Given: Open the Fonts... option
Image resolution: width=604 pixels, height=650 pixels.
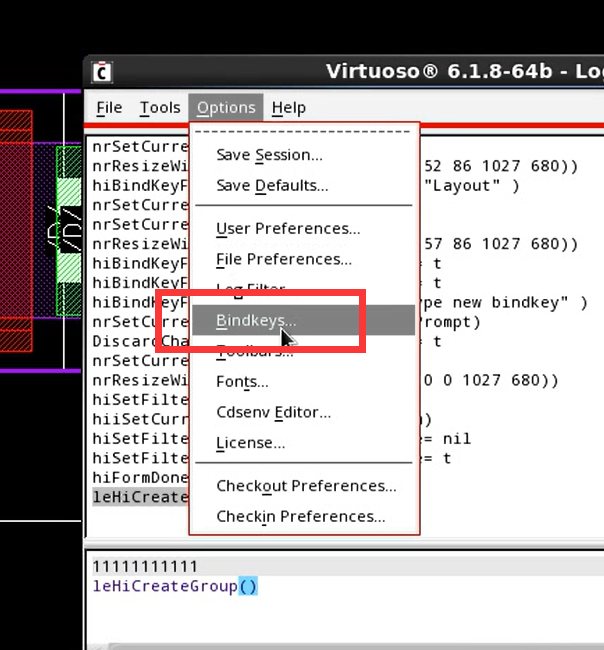Looking at the screenshot, I should pyautogui.click(x=242, y=382).
